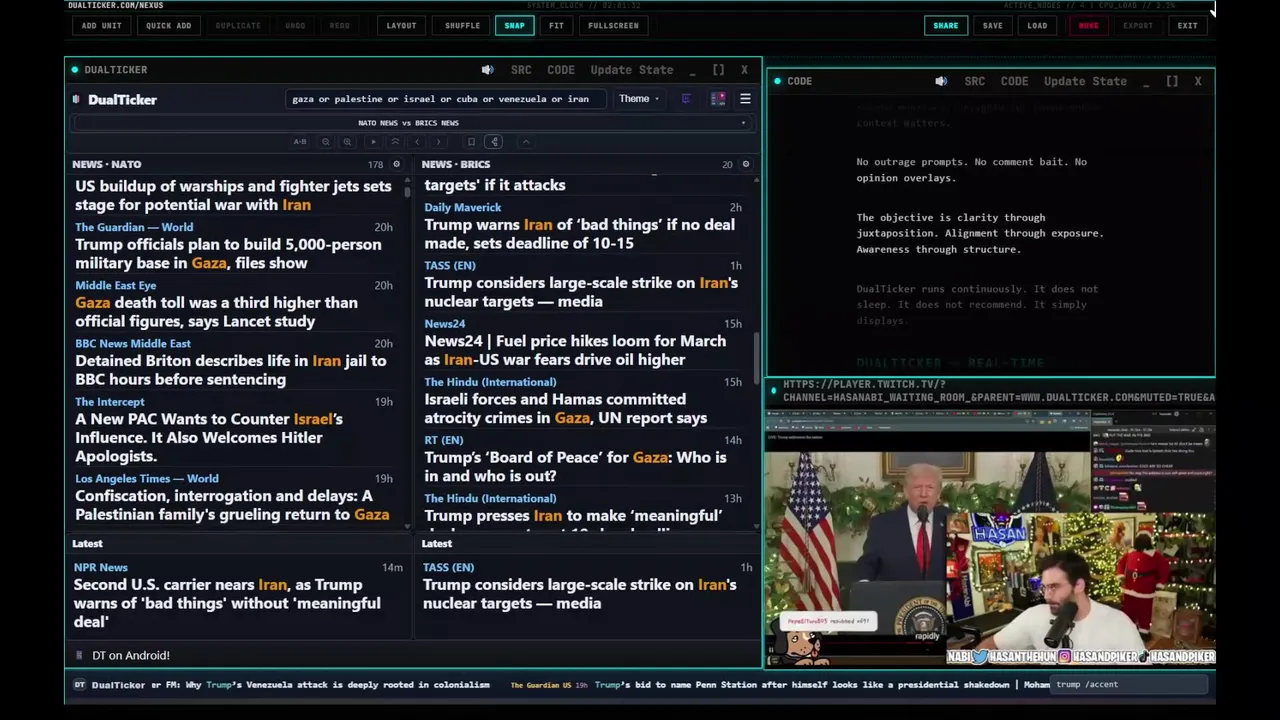Open 'Trump warns Iran of bad things' headline
Image resolution: width=1280 pixels, height=720 pixels.
[580, 234]
